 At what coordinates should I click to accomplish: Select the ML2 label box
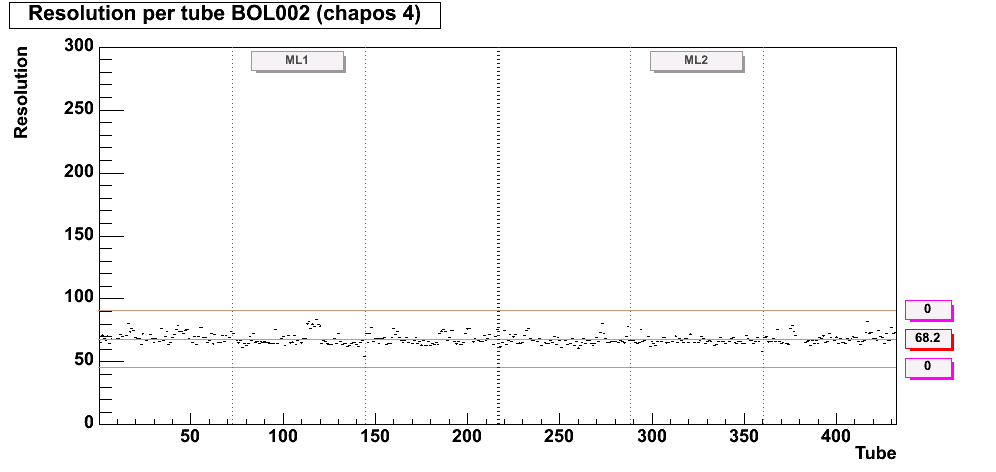point(696,61)
